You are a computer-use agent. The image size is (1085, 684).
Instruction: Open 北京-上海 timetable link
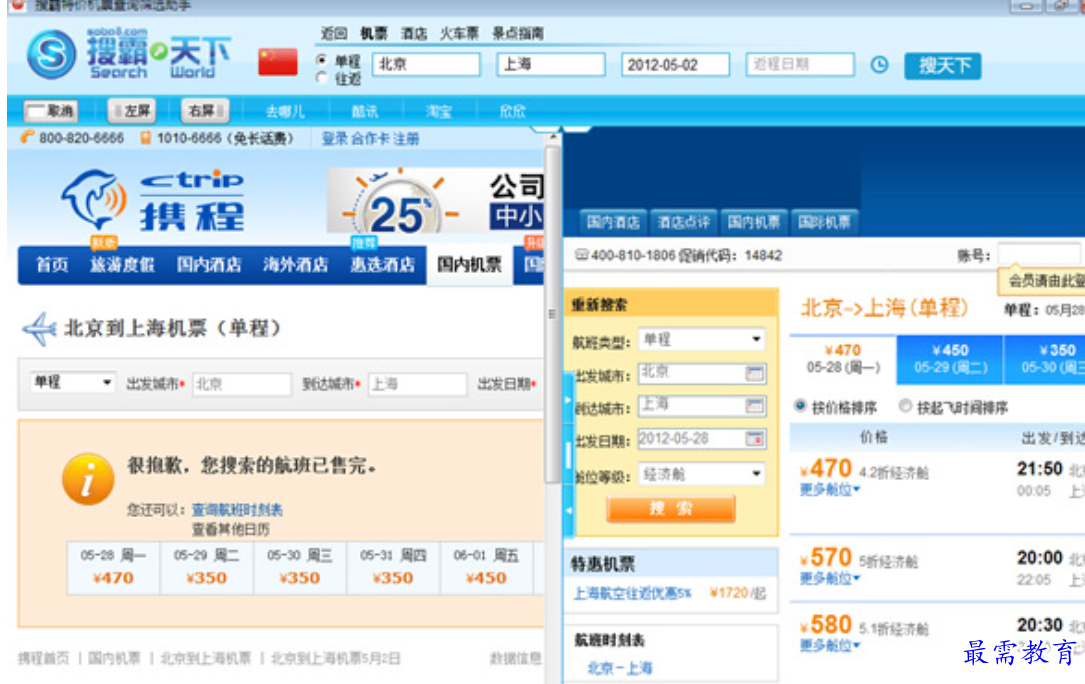click(620, 668)
